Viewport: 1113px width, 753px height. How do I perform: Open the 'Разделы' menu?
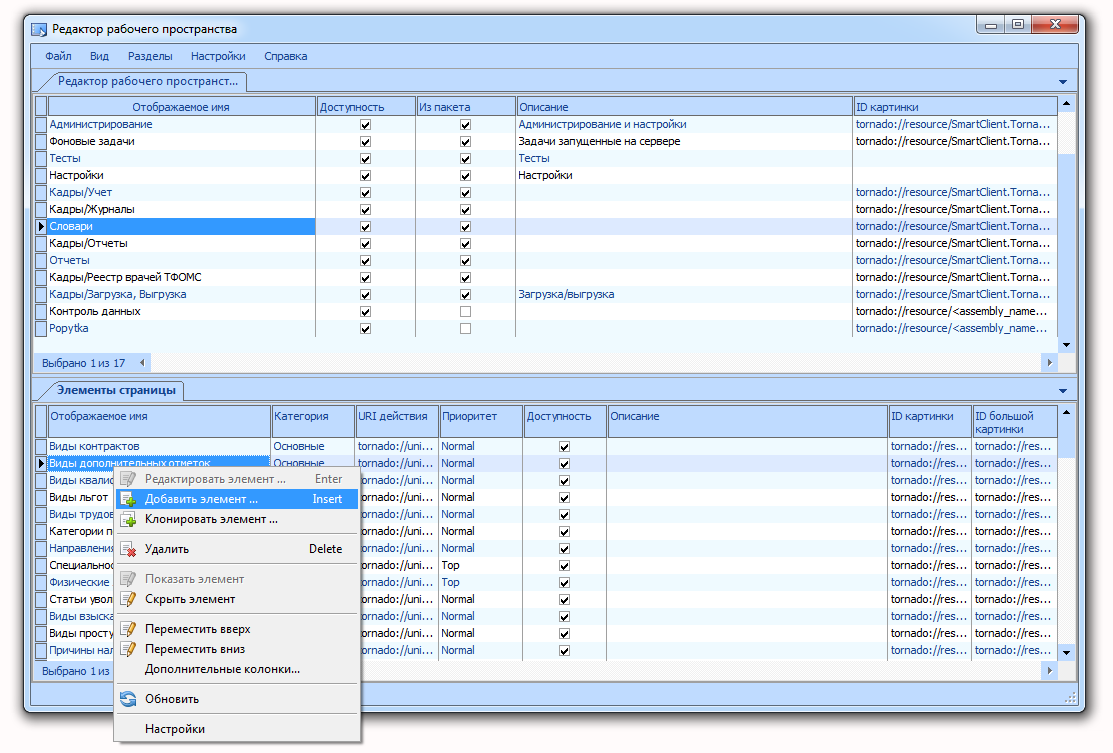pyautogui.click(x=150, y=56)
